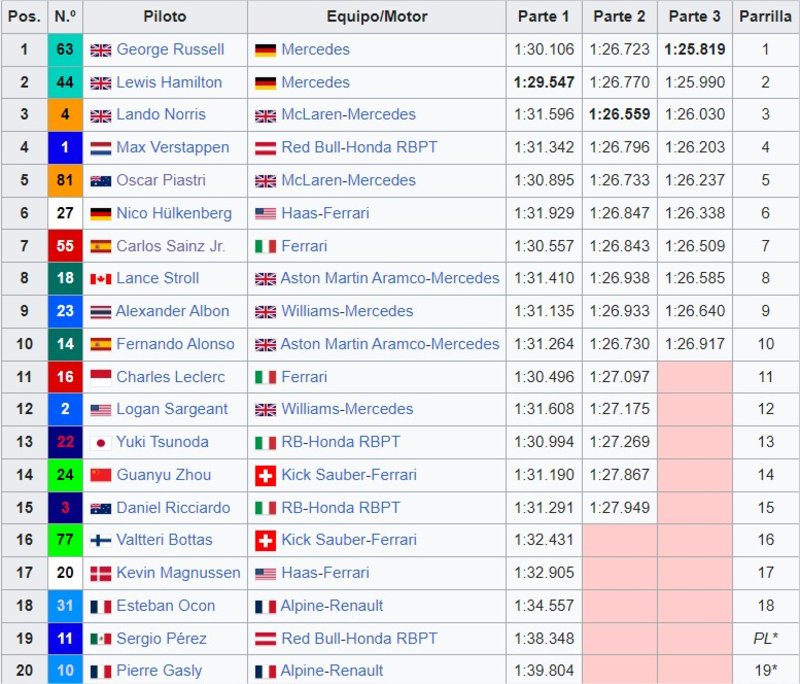The image size is (800, 684).
Task: Click the Dutch flag next to Max Verstappen
Action: 101,148
